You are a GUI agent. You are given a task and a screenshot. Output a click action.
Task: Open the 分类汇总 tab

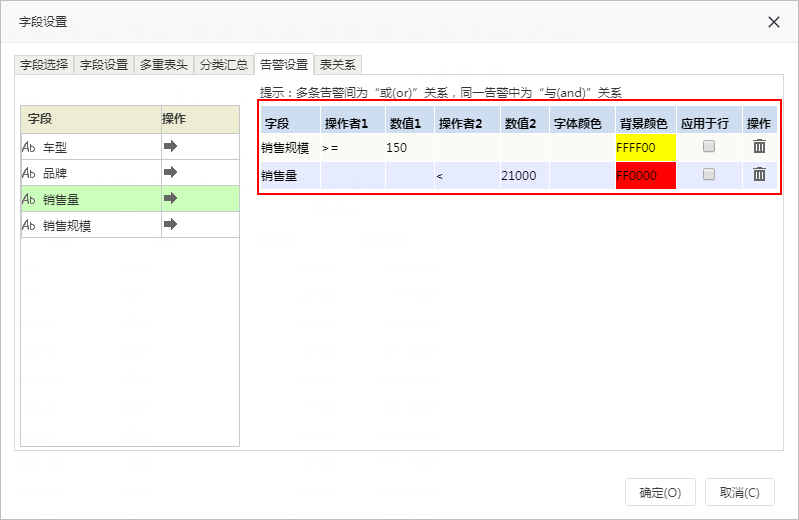[224, 65]
